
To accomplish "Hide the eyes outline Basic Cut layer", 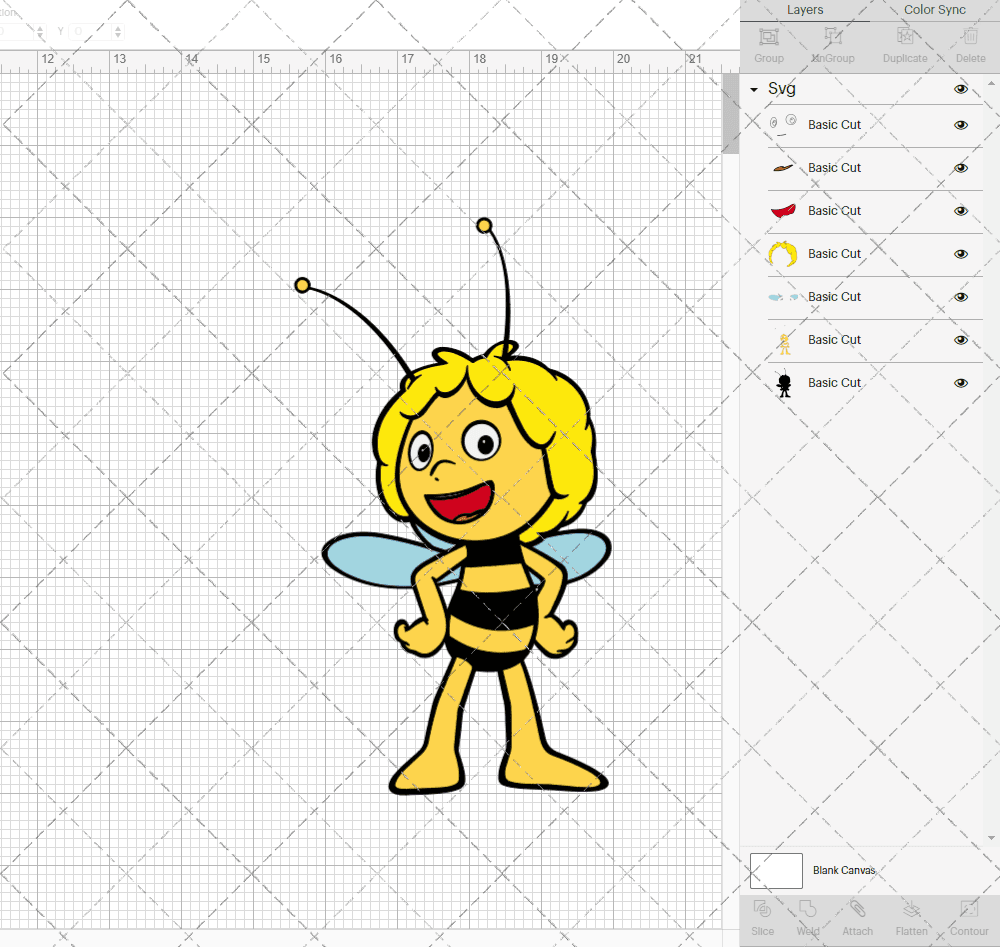I will click(960, 125).
